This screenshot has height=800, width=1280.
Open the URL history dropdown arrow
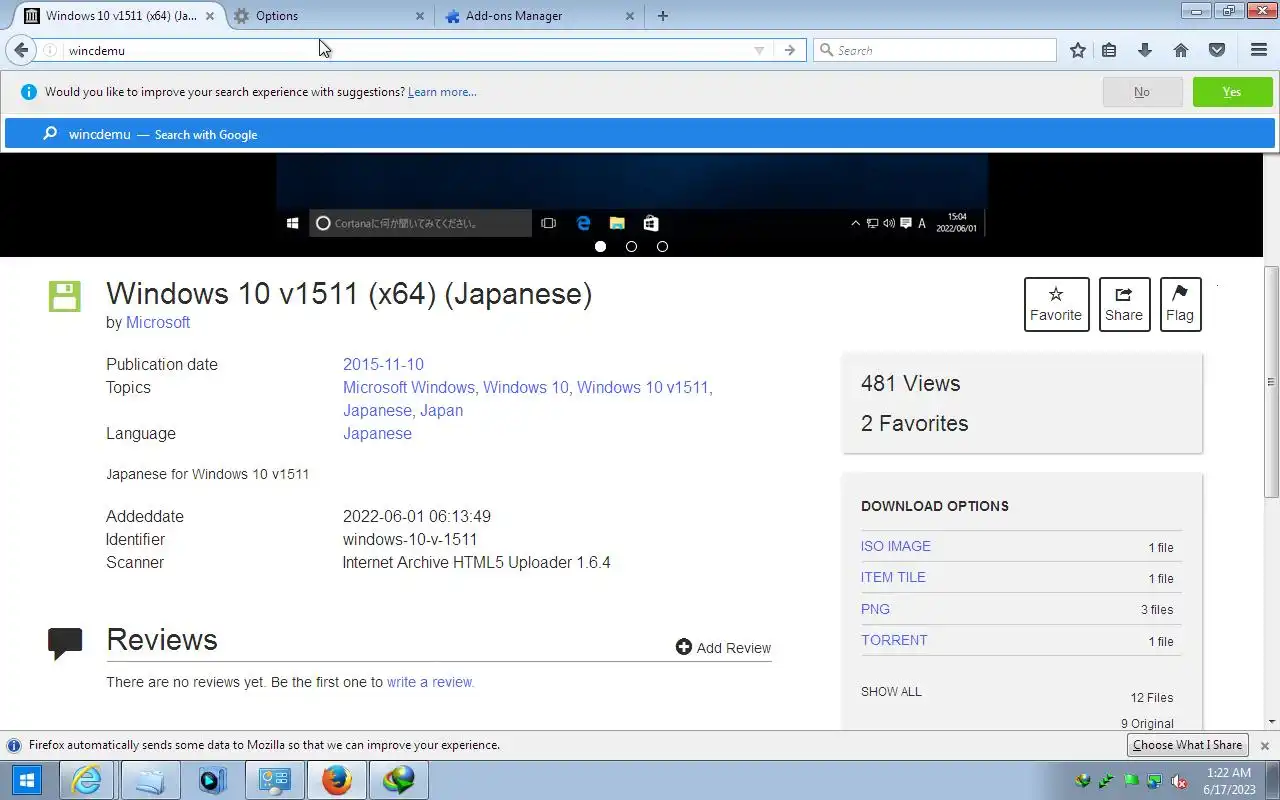tap(759, 50)
